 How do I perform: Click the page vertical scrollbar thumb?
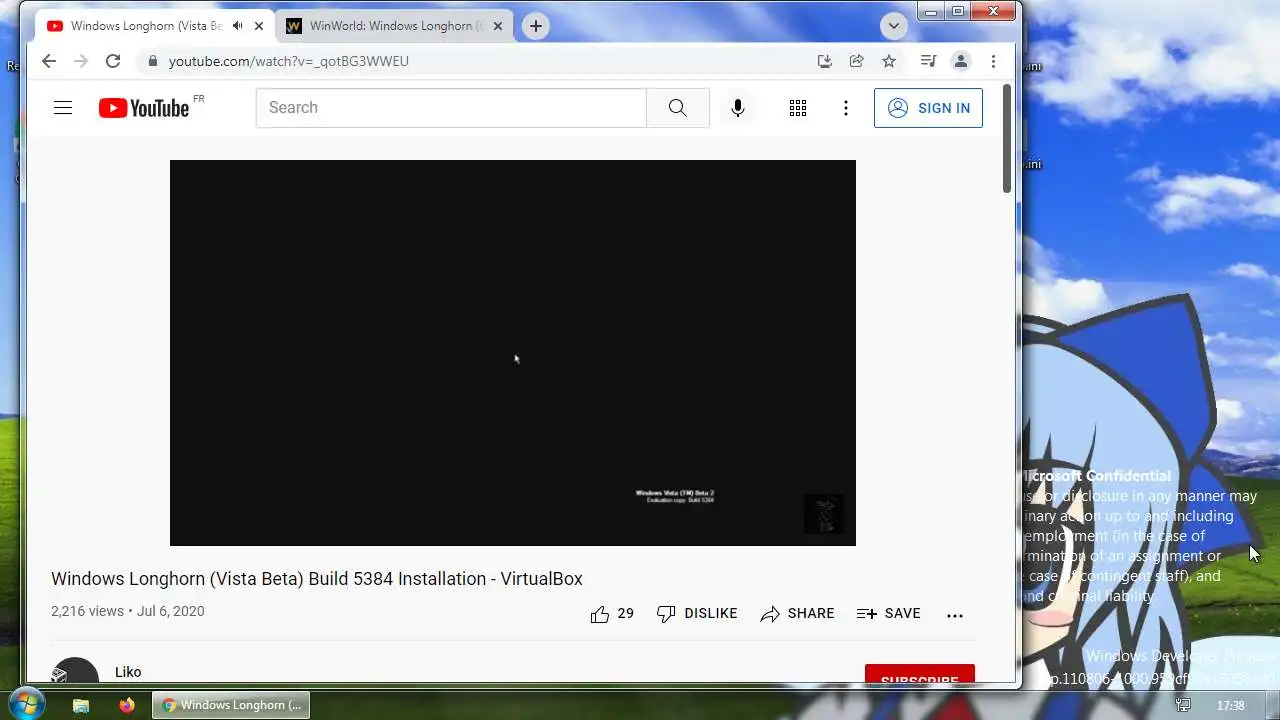[1007, 139]
